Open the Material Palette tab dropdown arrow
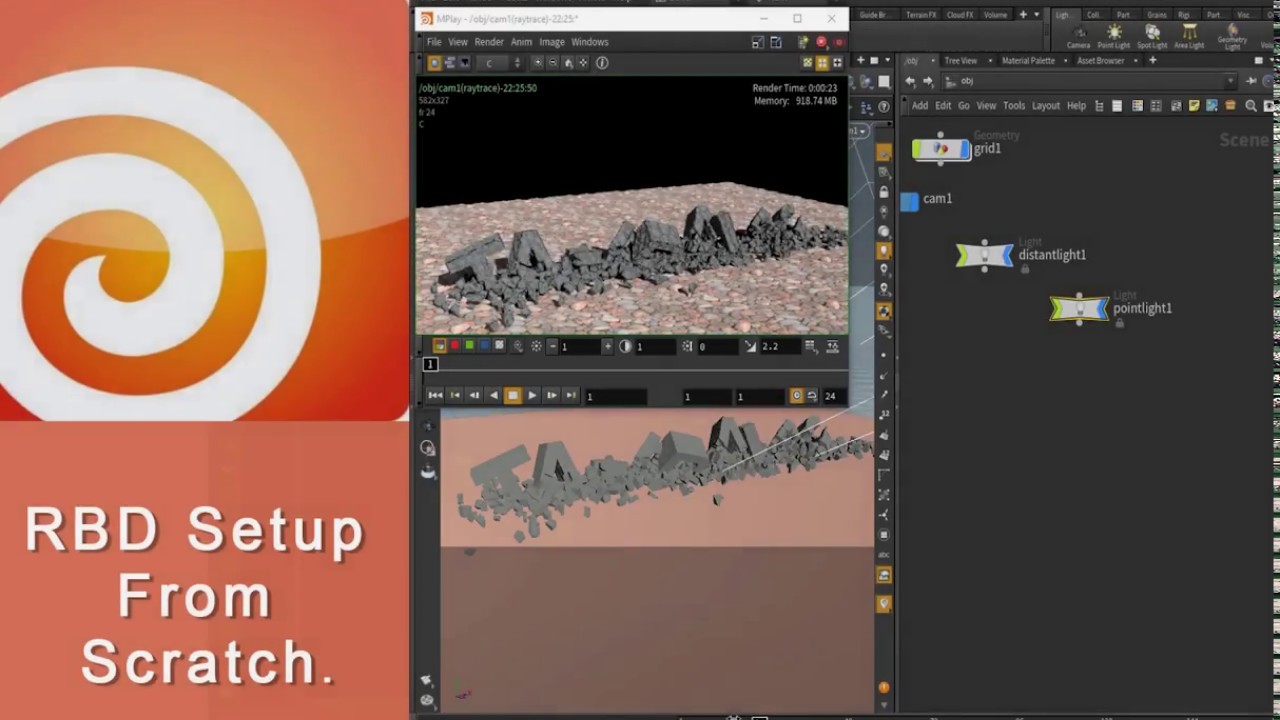This screenshot has width=1280, height=720. point(1064,61)
